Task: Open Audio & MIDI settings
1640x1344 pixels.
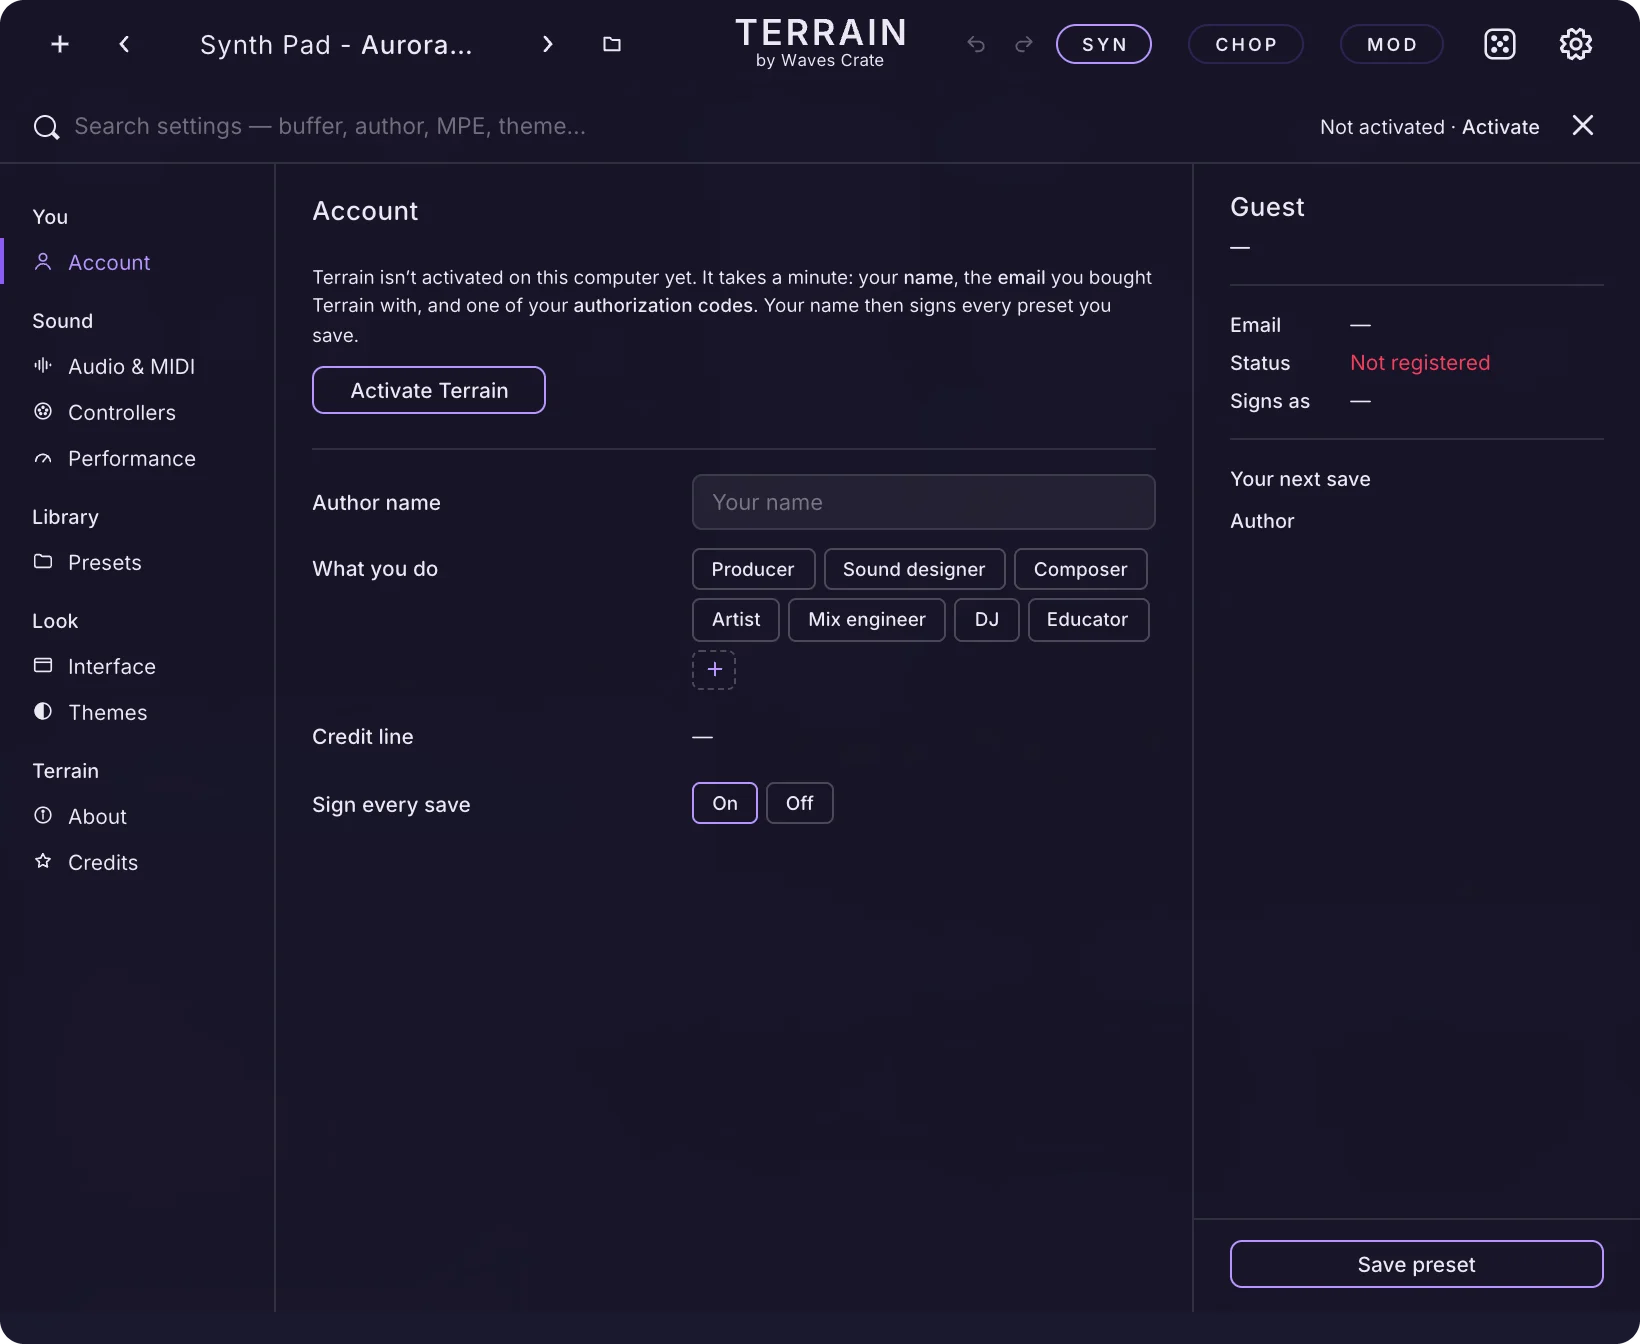Action: point(138,366)
